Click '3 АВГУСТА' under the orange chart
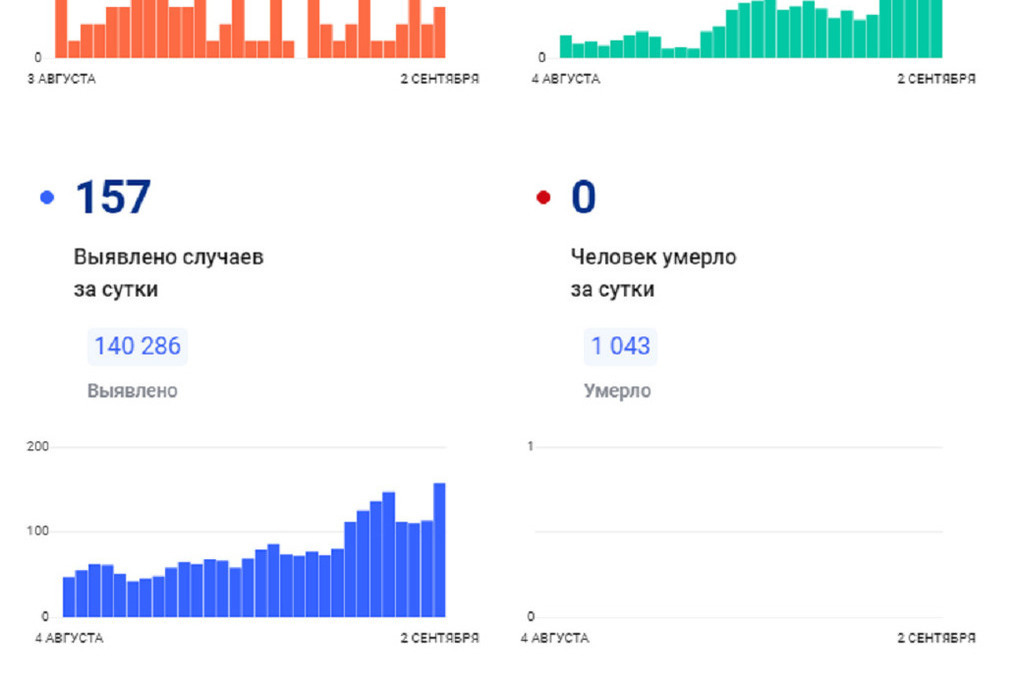This screenshot has height=680, width=1020. pyautogui.click(x=62, y=79)
